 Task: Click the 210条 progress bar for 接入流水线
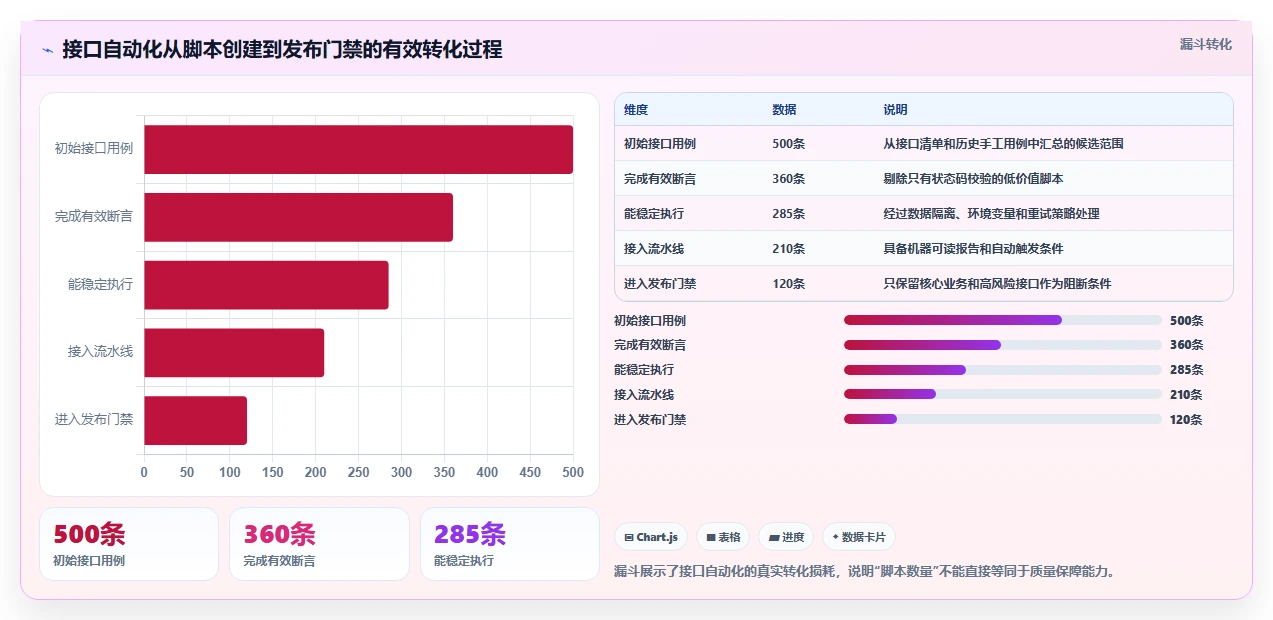click(1003, 394)
